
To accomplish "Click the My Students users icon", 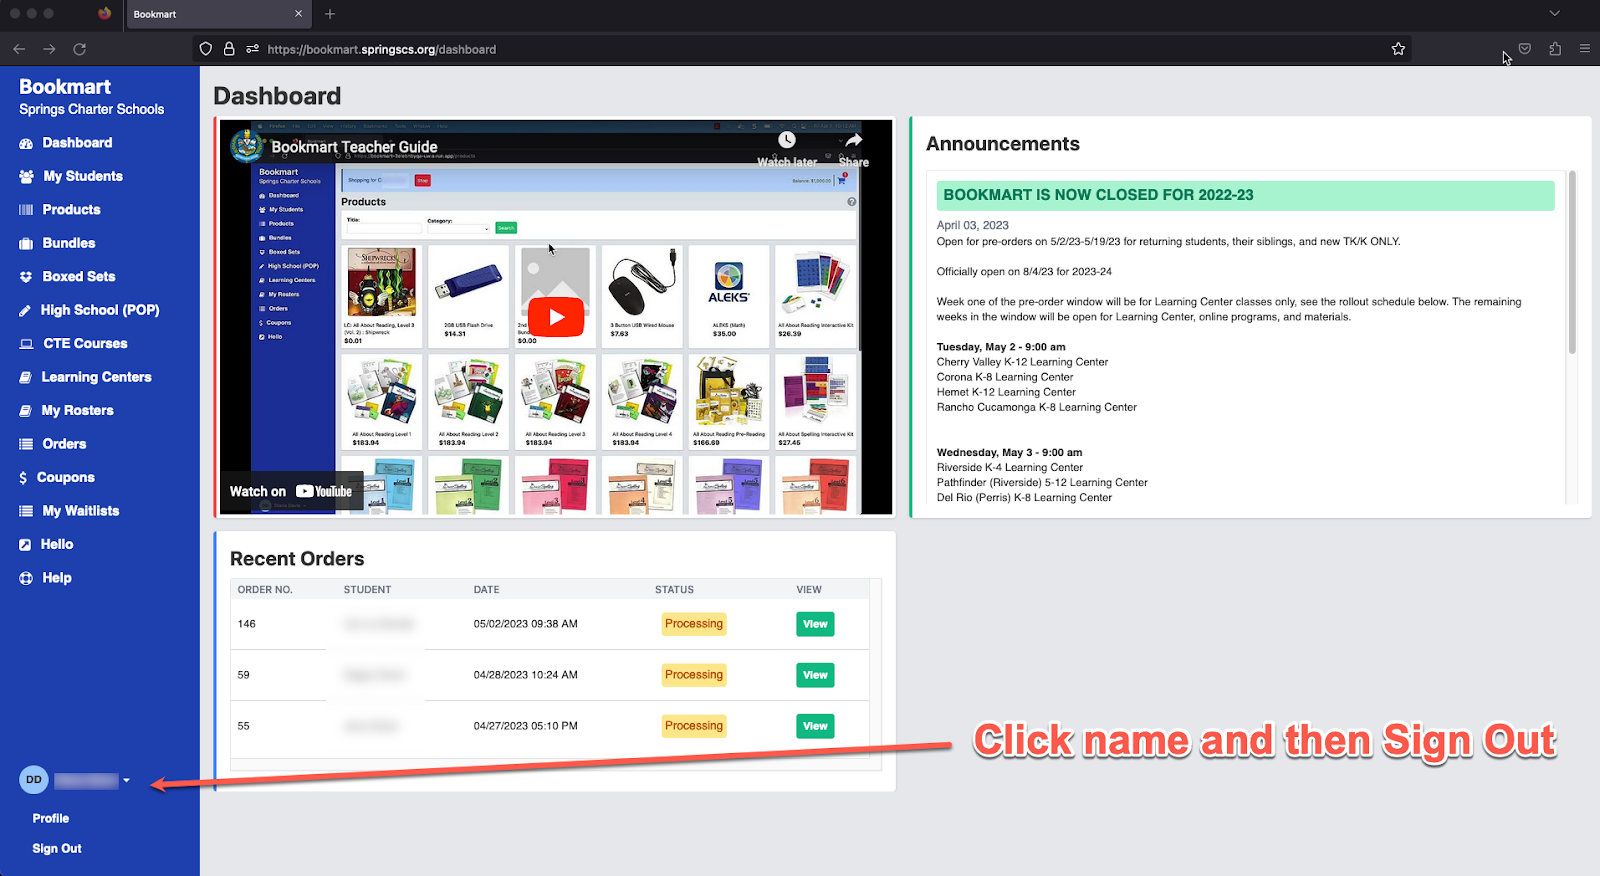I will pos(26,176).
